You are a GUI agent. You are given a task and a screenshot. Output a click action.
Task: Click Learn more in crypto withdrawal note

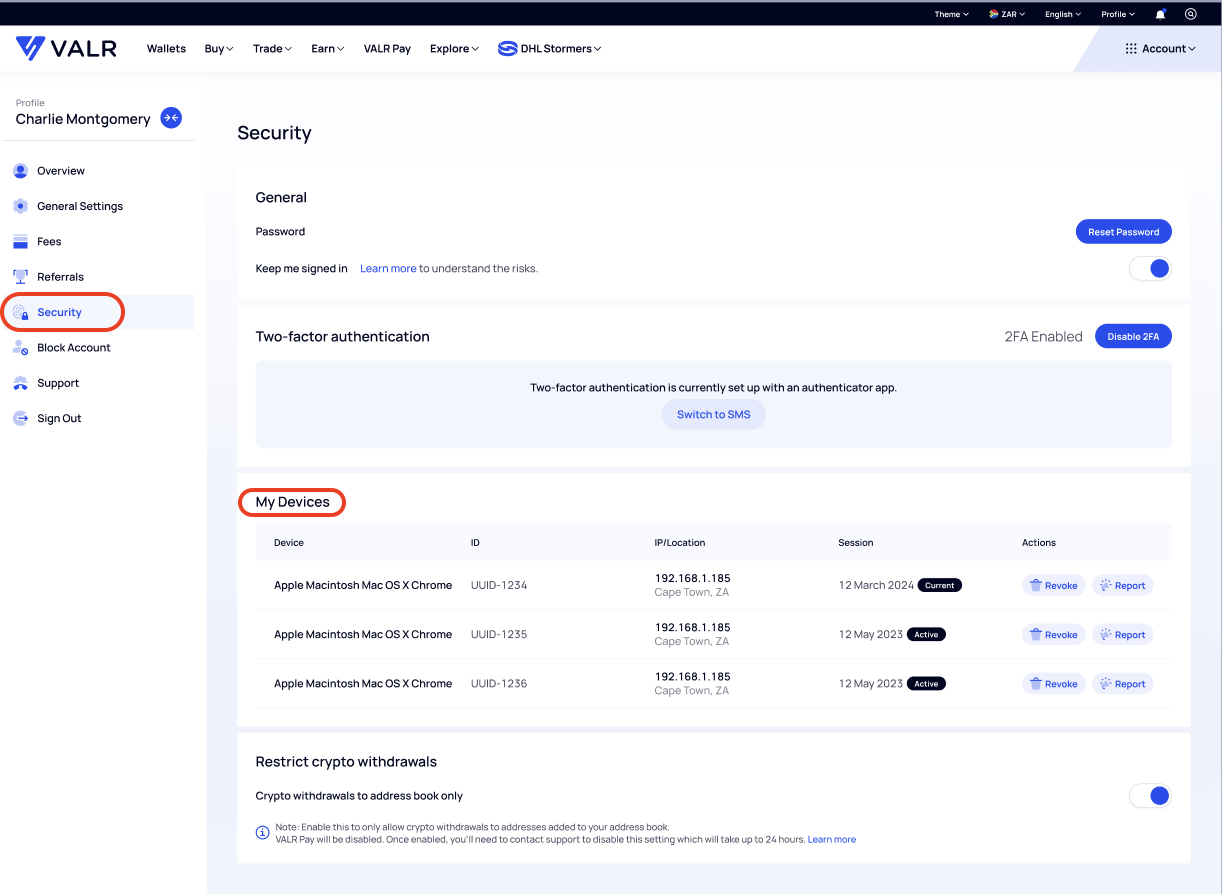[x=832, y=840]
